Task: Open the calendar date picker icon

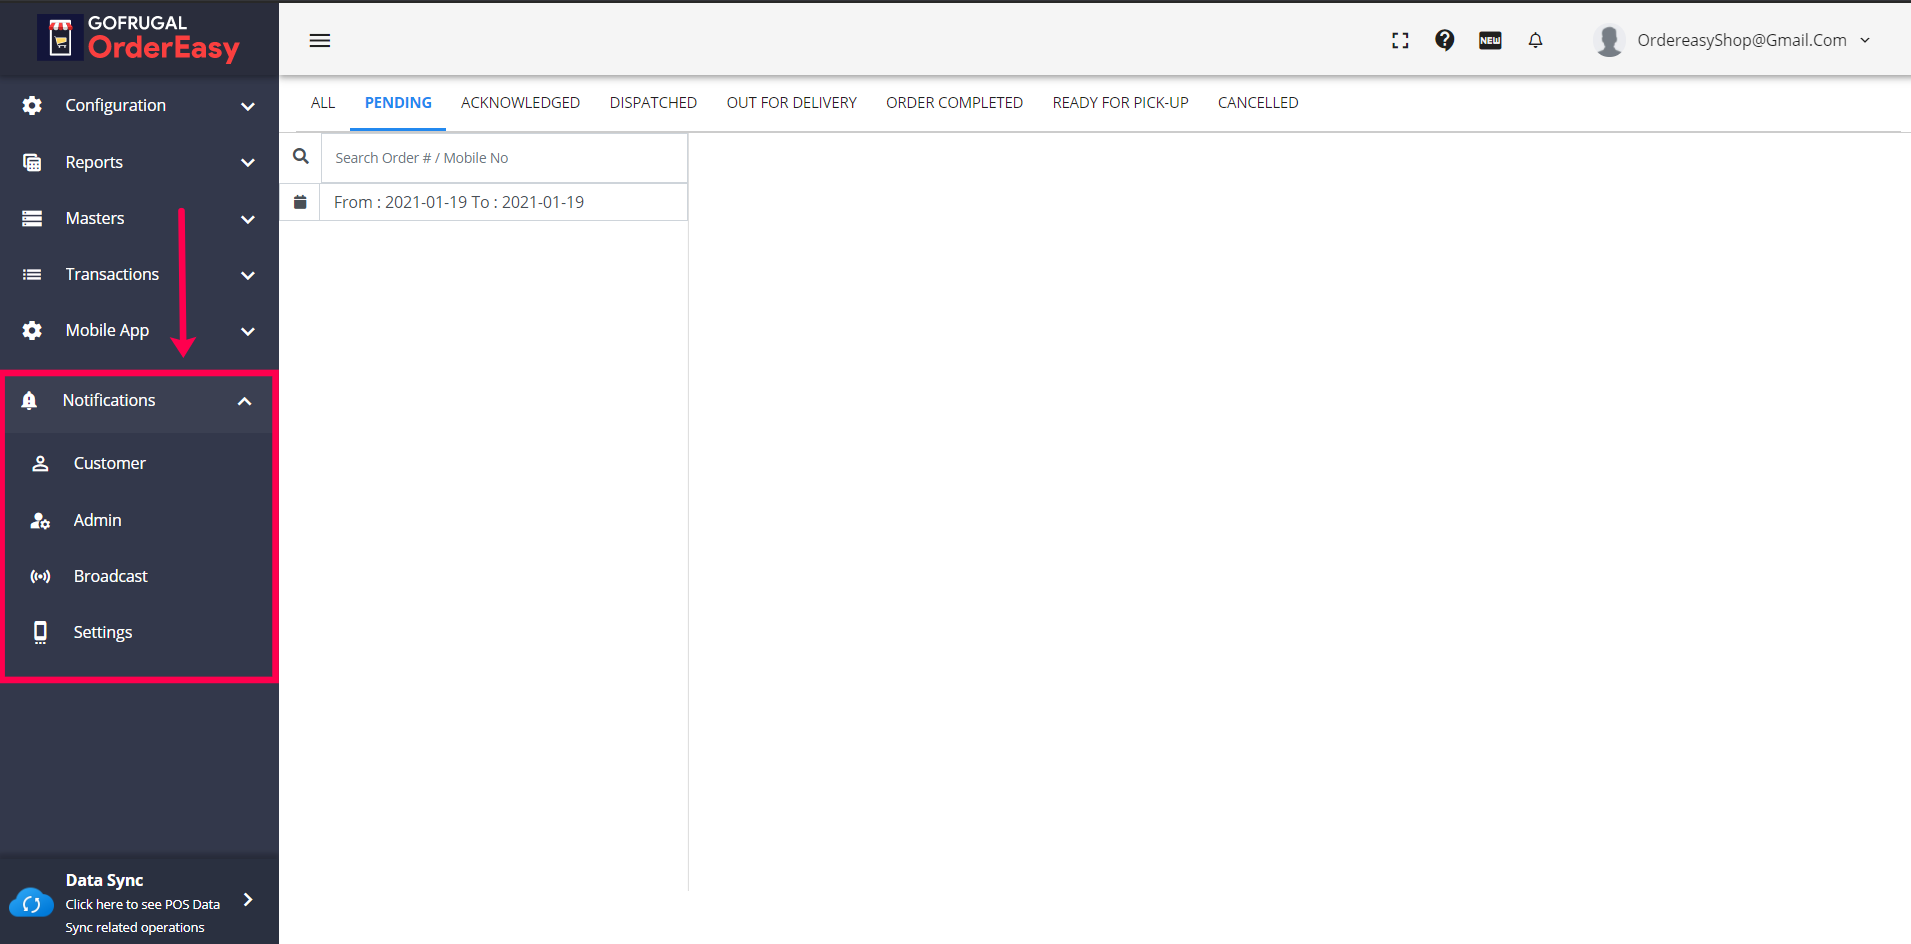Action: coord(300,202)
